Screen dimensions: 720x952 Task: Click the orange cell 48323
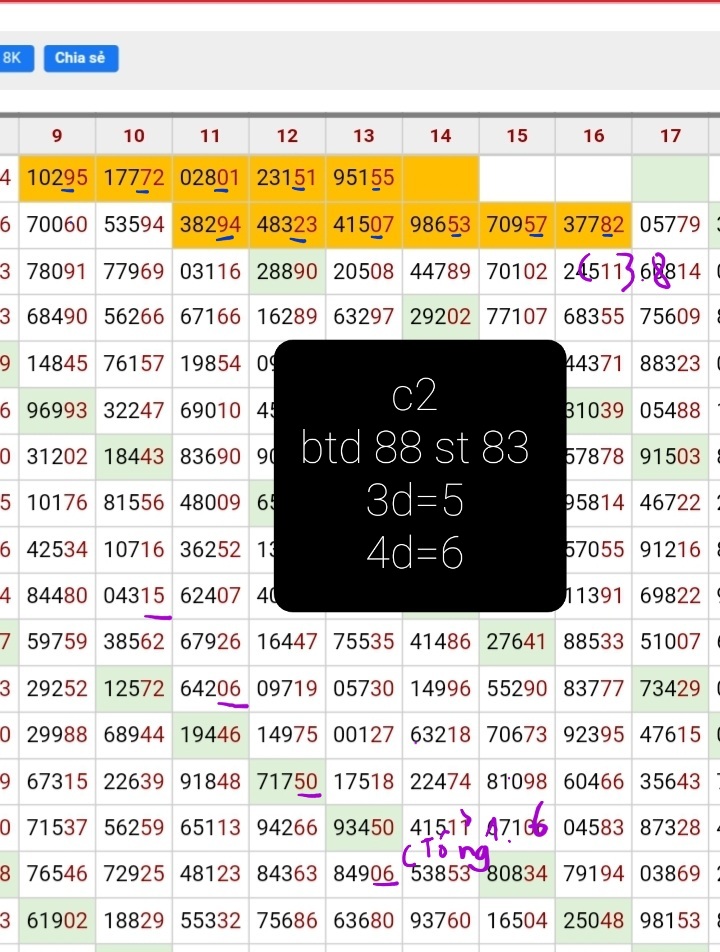287,225
